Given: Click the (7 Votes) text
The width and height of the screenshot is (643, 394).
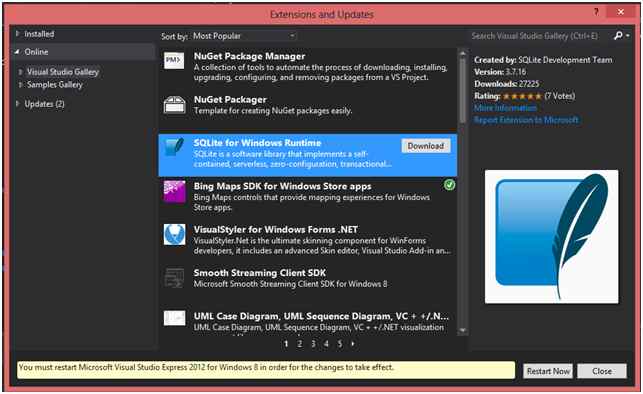Looking at the screenshot, I should tap(560, 96).
